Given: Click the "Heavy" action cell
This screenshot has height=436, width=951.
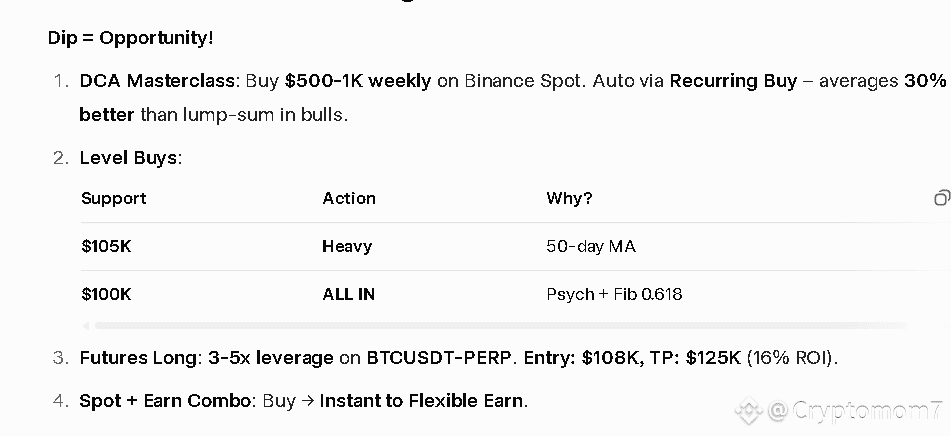Looking at the screenshot, I should tap(347, 246).
